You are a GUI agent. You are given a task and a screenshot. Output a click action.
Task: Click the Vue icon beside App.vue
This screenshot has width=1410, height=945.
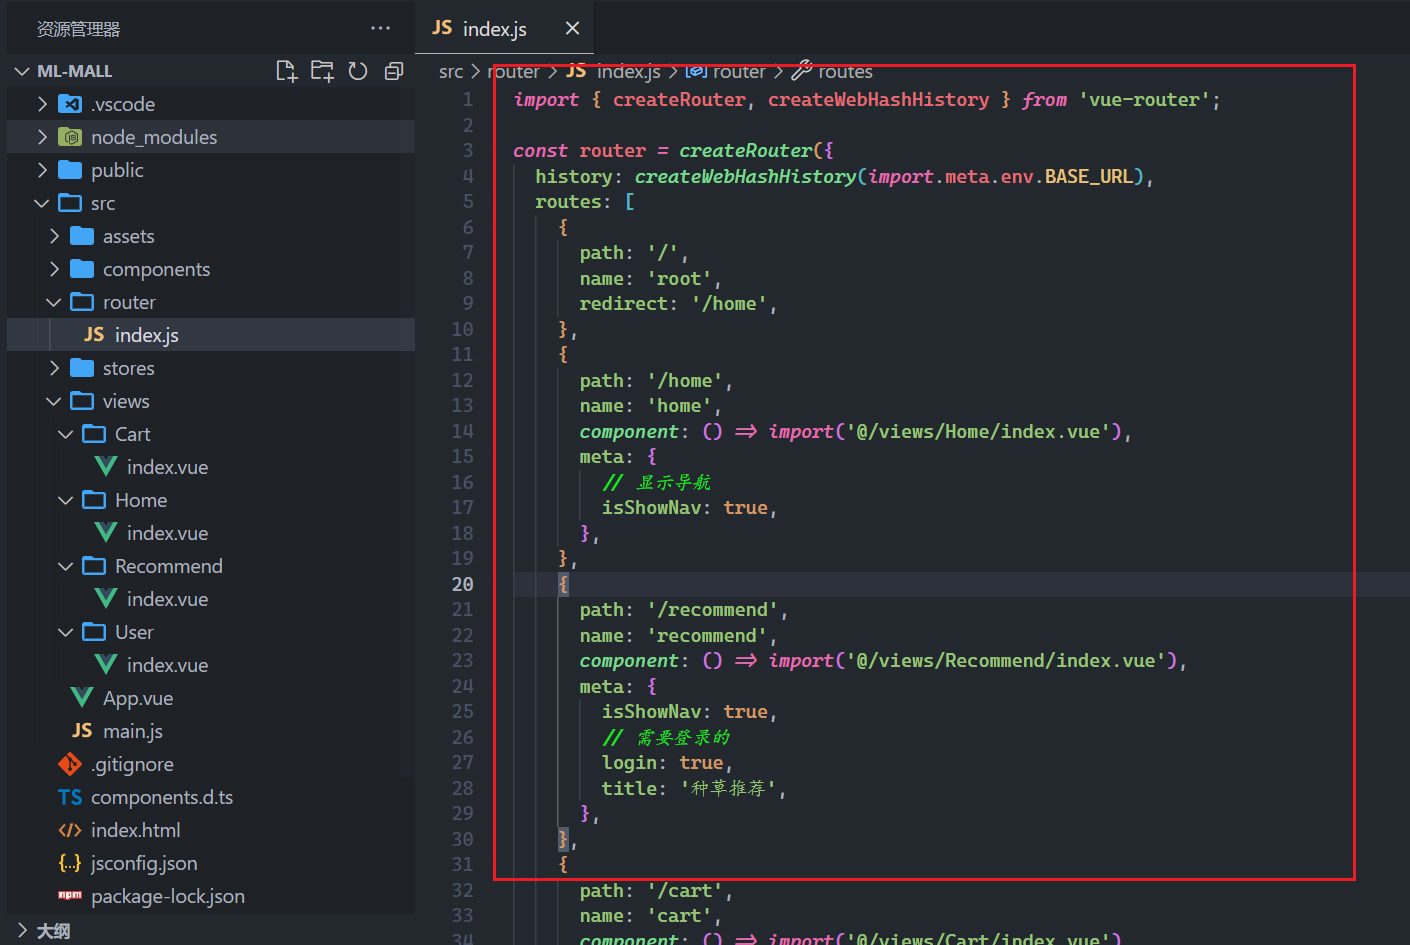click(82, 698)
